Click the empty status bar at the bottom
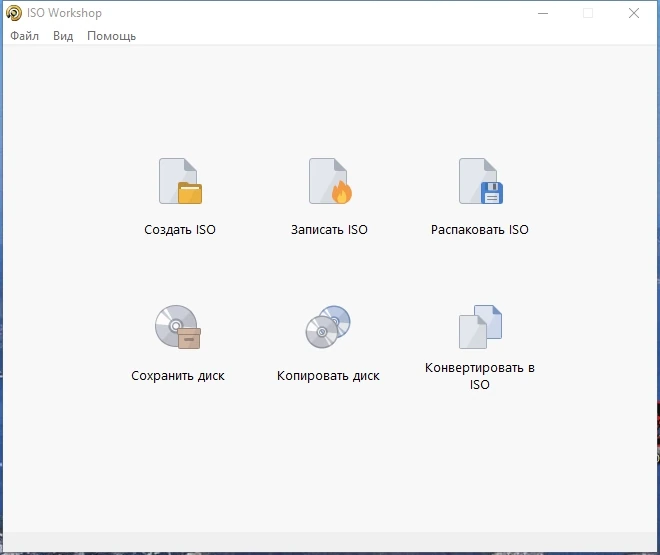The width and height of the screenshot is (660, 555). [330, 541]
